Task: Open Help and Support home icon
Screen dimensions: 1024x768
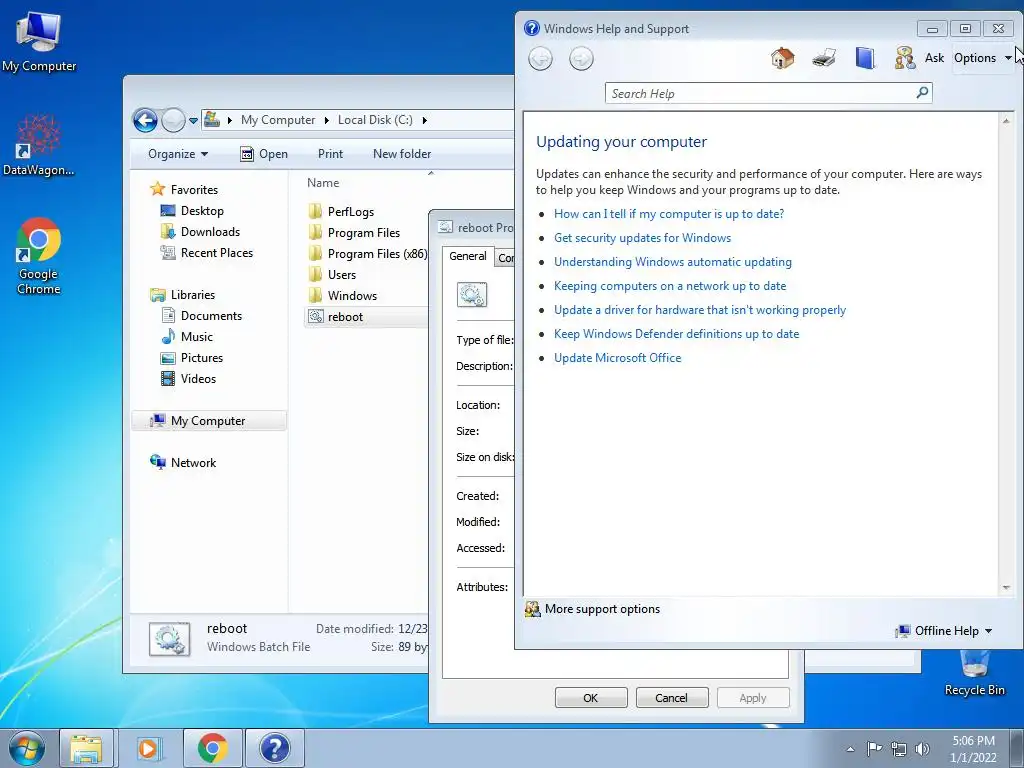Action: tap(782, 58)
